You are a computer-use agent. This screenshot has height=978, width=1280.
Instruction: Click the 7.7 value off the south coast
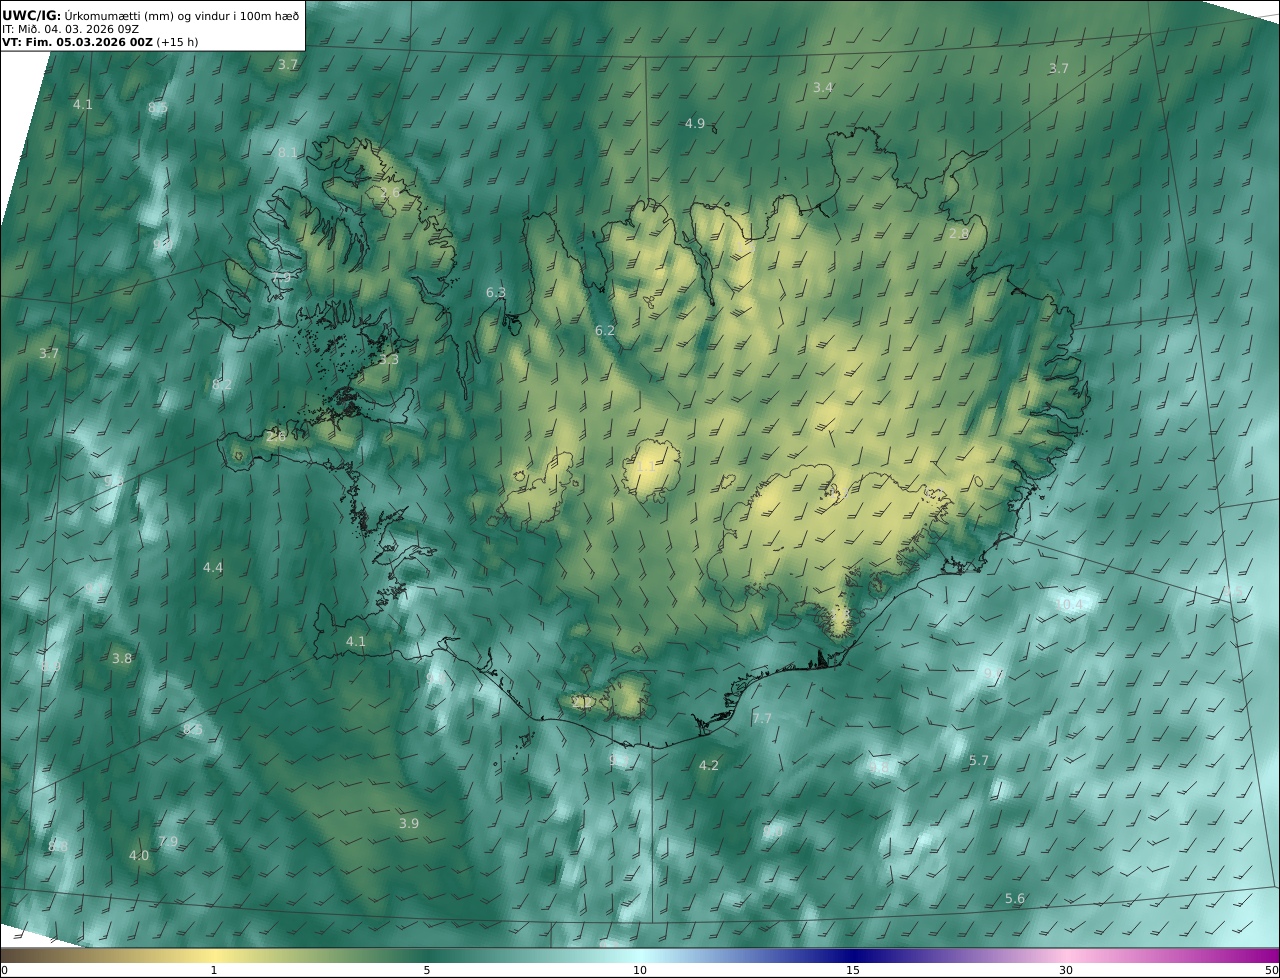762,719
